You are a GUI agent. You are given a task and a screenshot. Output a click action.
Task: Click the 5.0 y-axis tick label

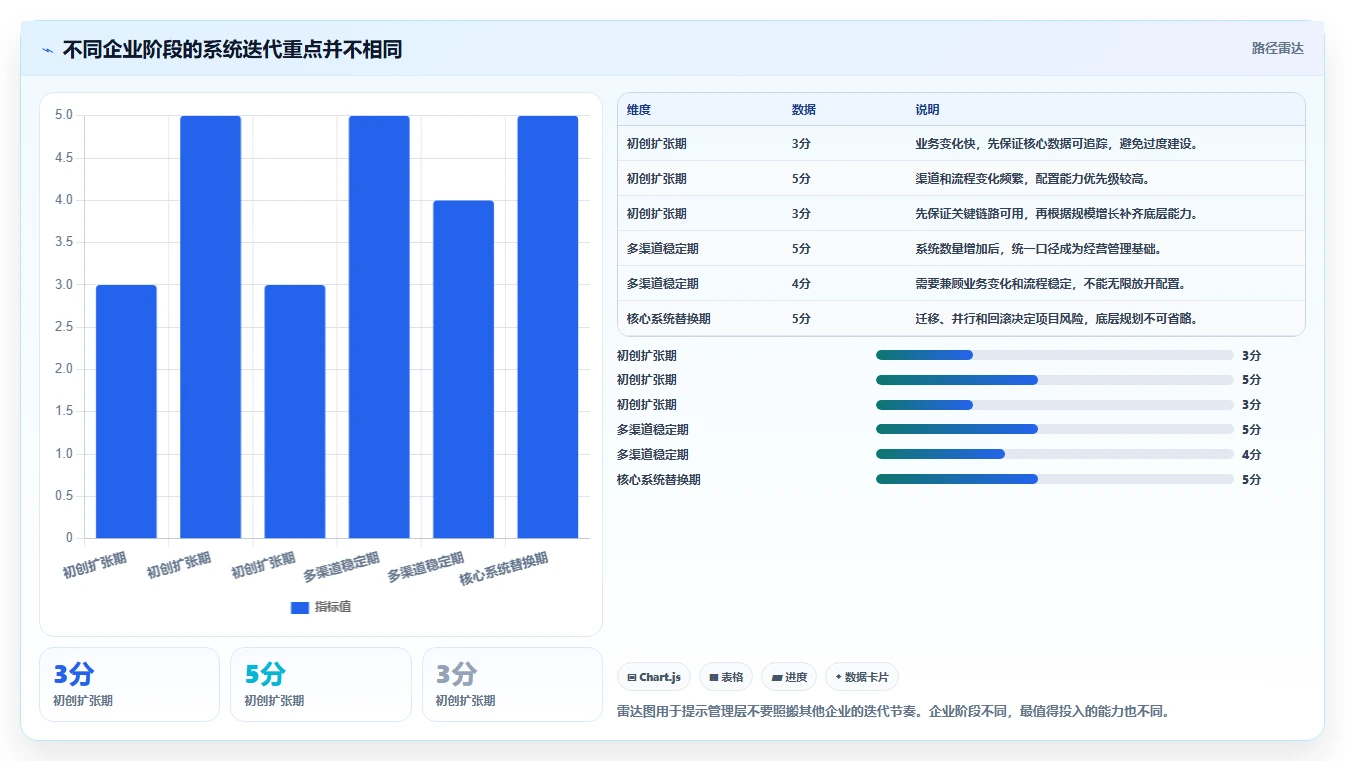tap(64, 115)
